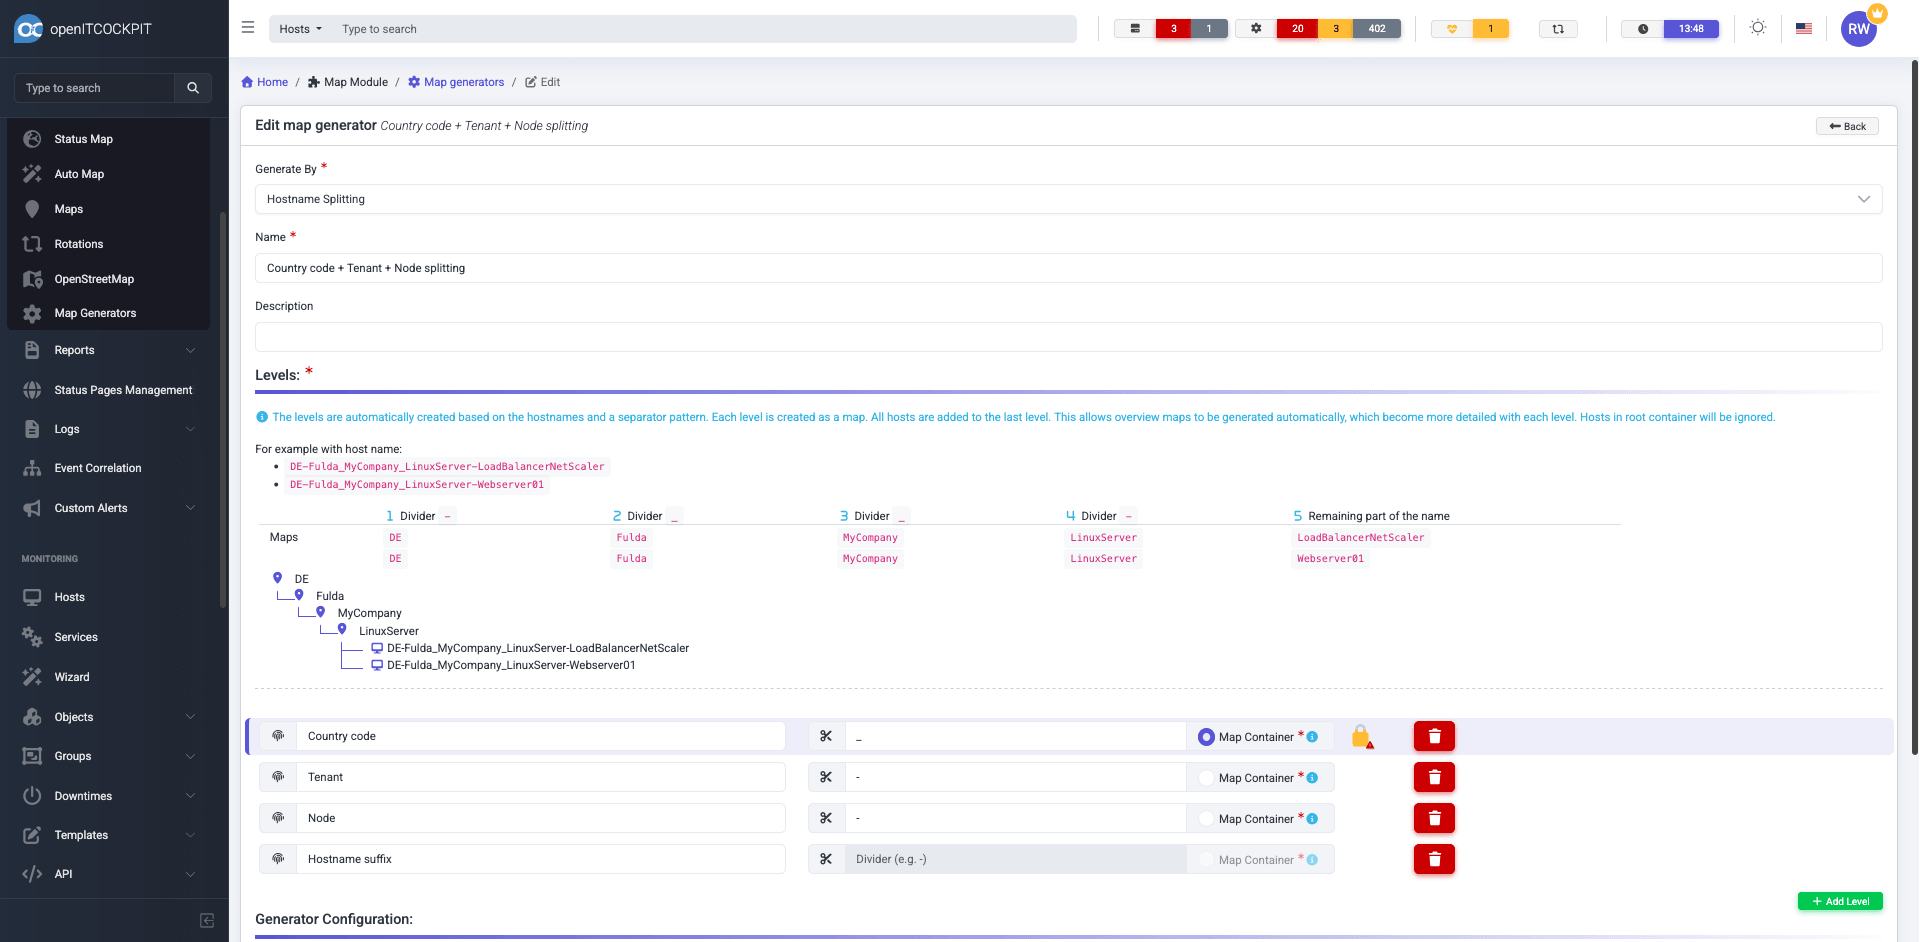Click the Add Level button

1839,901
